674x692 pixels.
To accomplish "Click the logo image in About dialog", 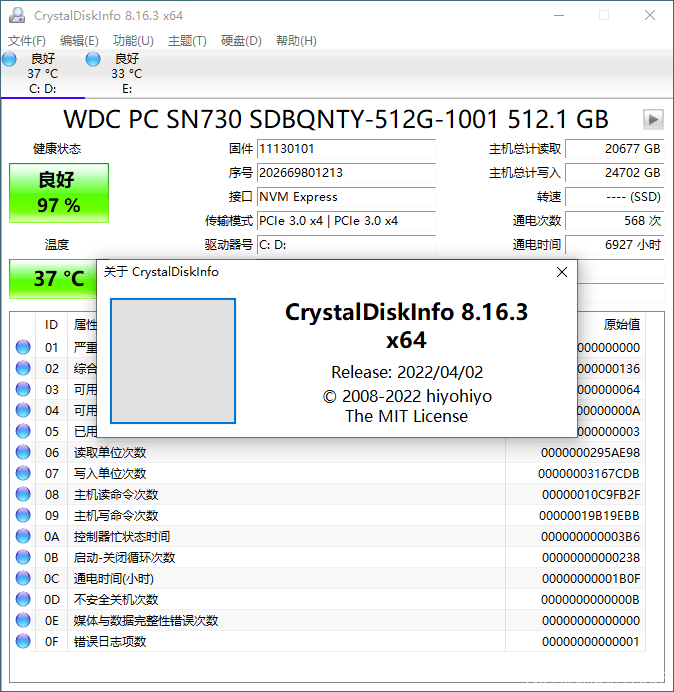I will pyautogui.click(x=173, y=361).
